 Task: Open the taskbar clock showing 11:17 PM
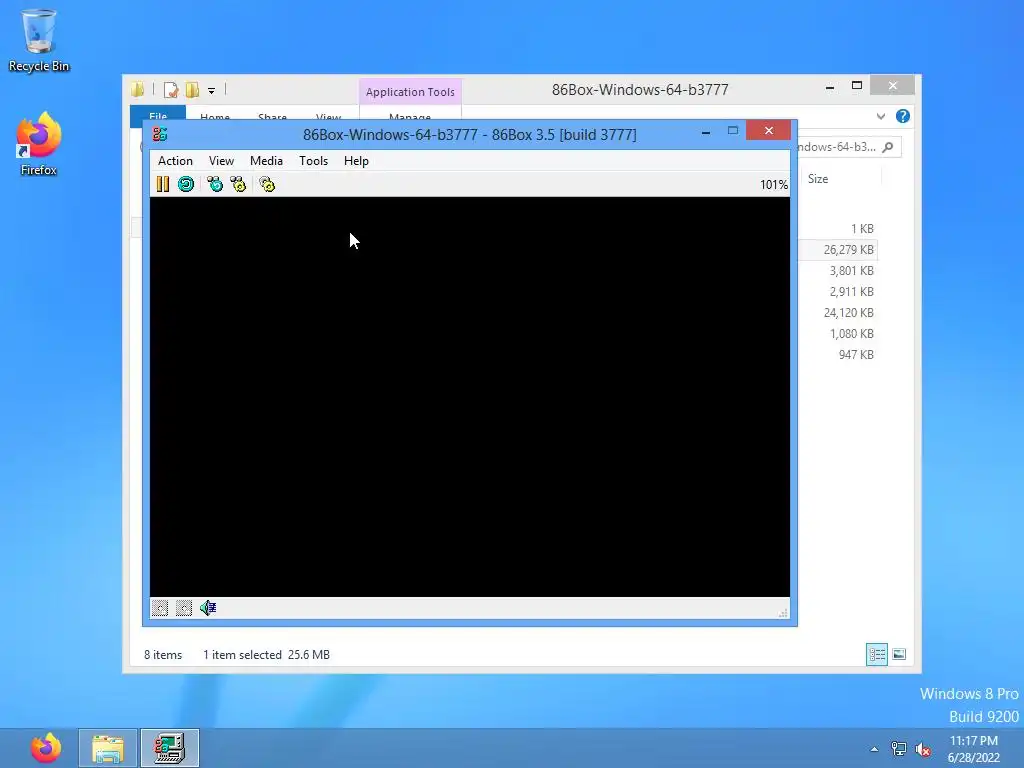point(974,749)
